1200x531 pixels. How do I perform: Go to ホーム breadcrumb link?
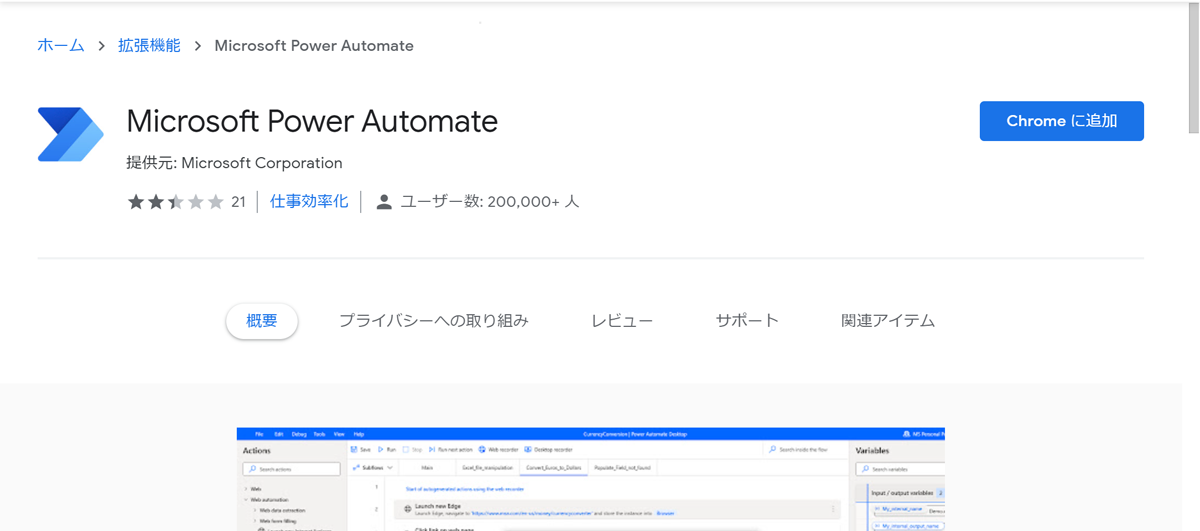click(x=61, y=46)
